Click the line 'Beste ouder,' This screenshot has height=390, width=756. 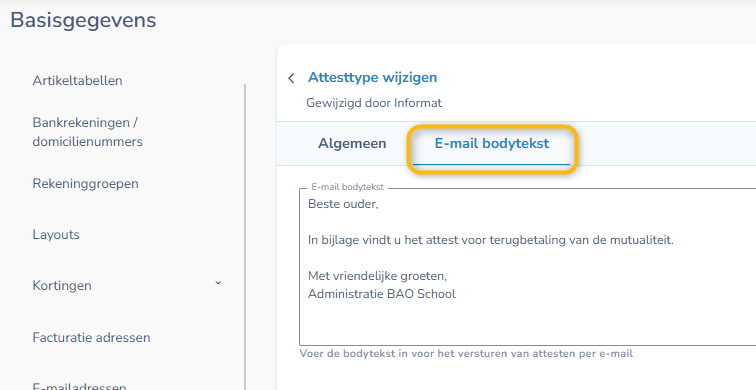point(343,204)
